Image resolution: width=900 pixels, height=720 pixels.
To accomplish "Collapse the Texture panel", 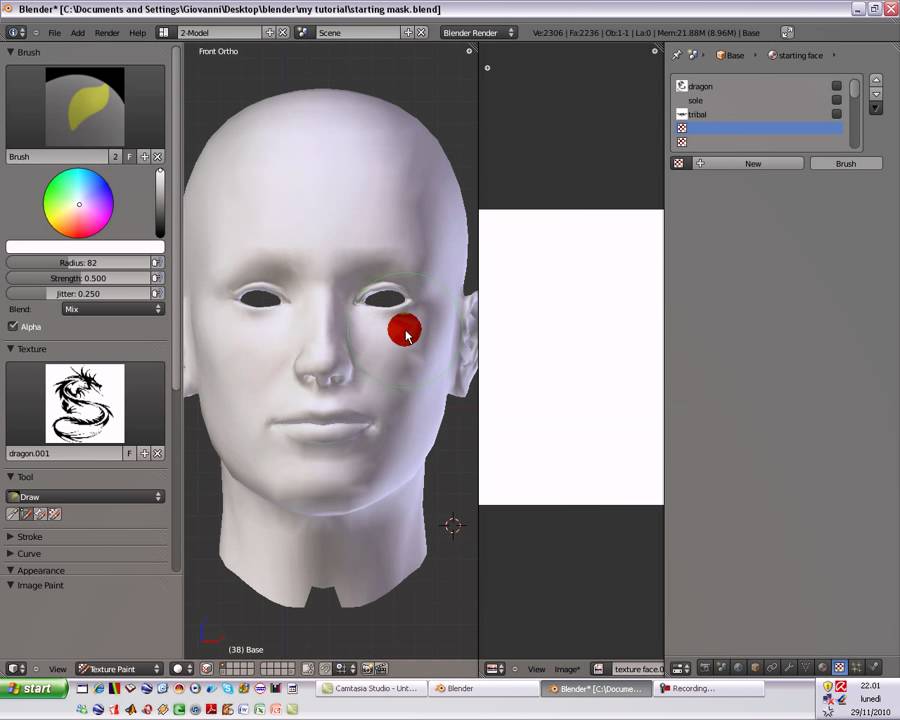I will pos(10,349).
